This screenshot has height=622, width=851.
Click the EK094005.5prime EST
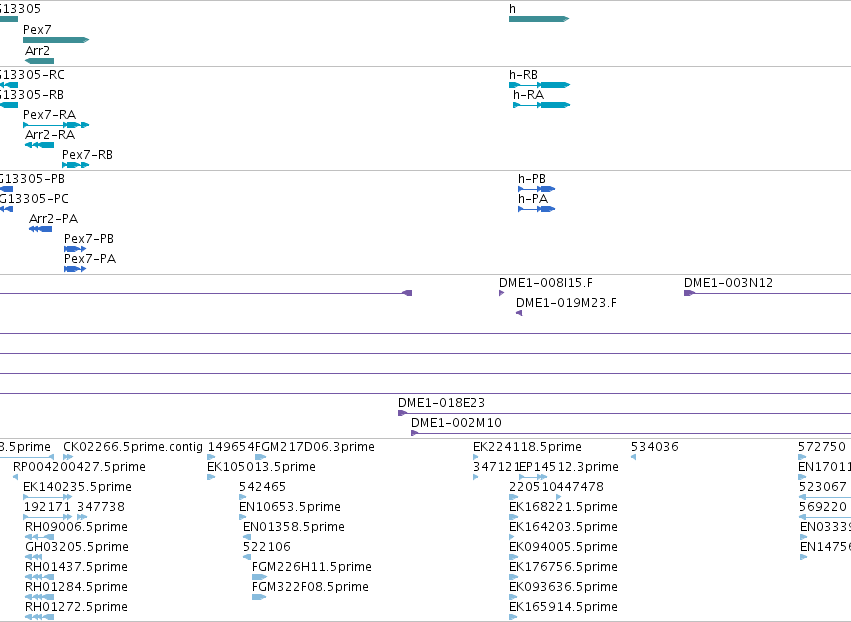click(513, 557)
